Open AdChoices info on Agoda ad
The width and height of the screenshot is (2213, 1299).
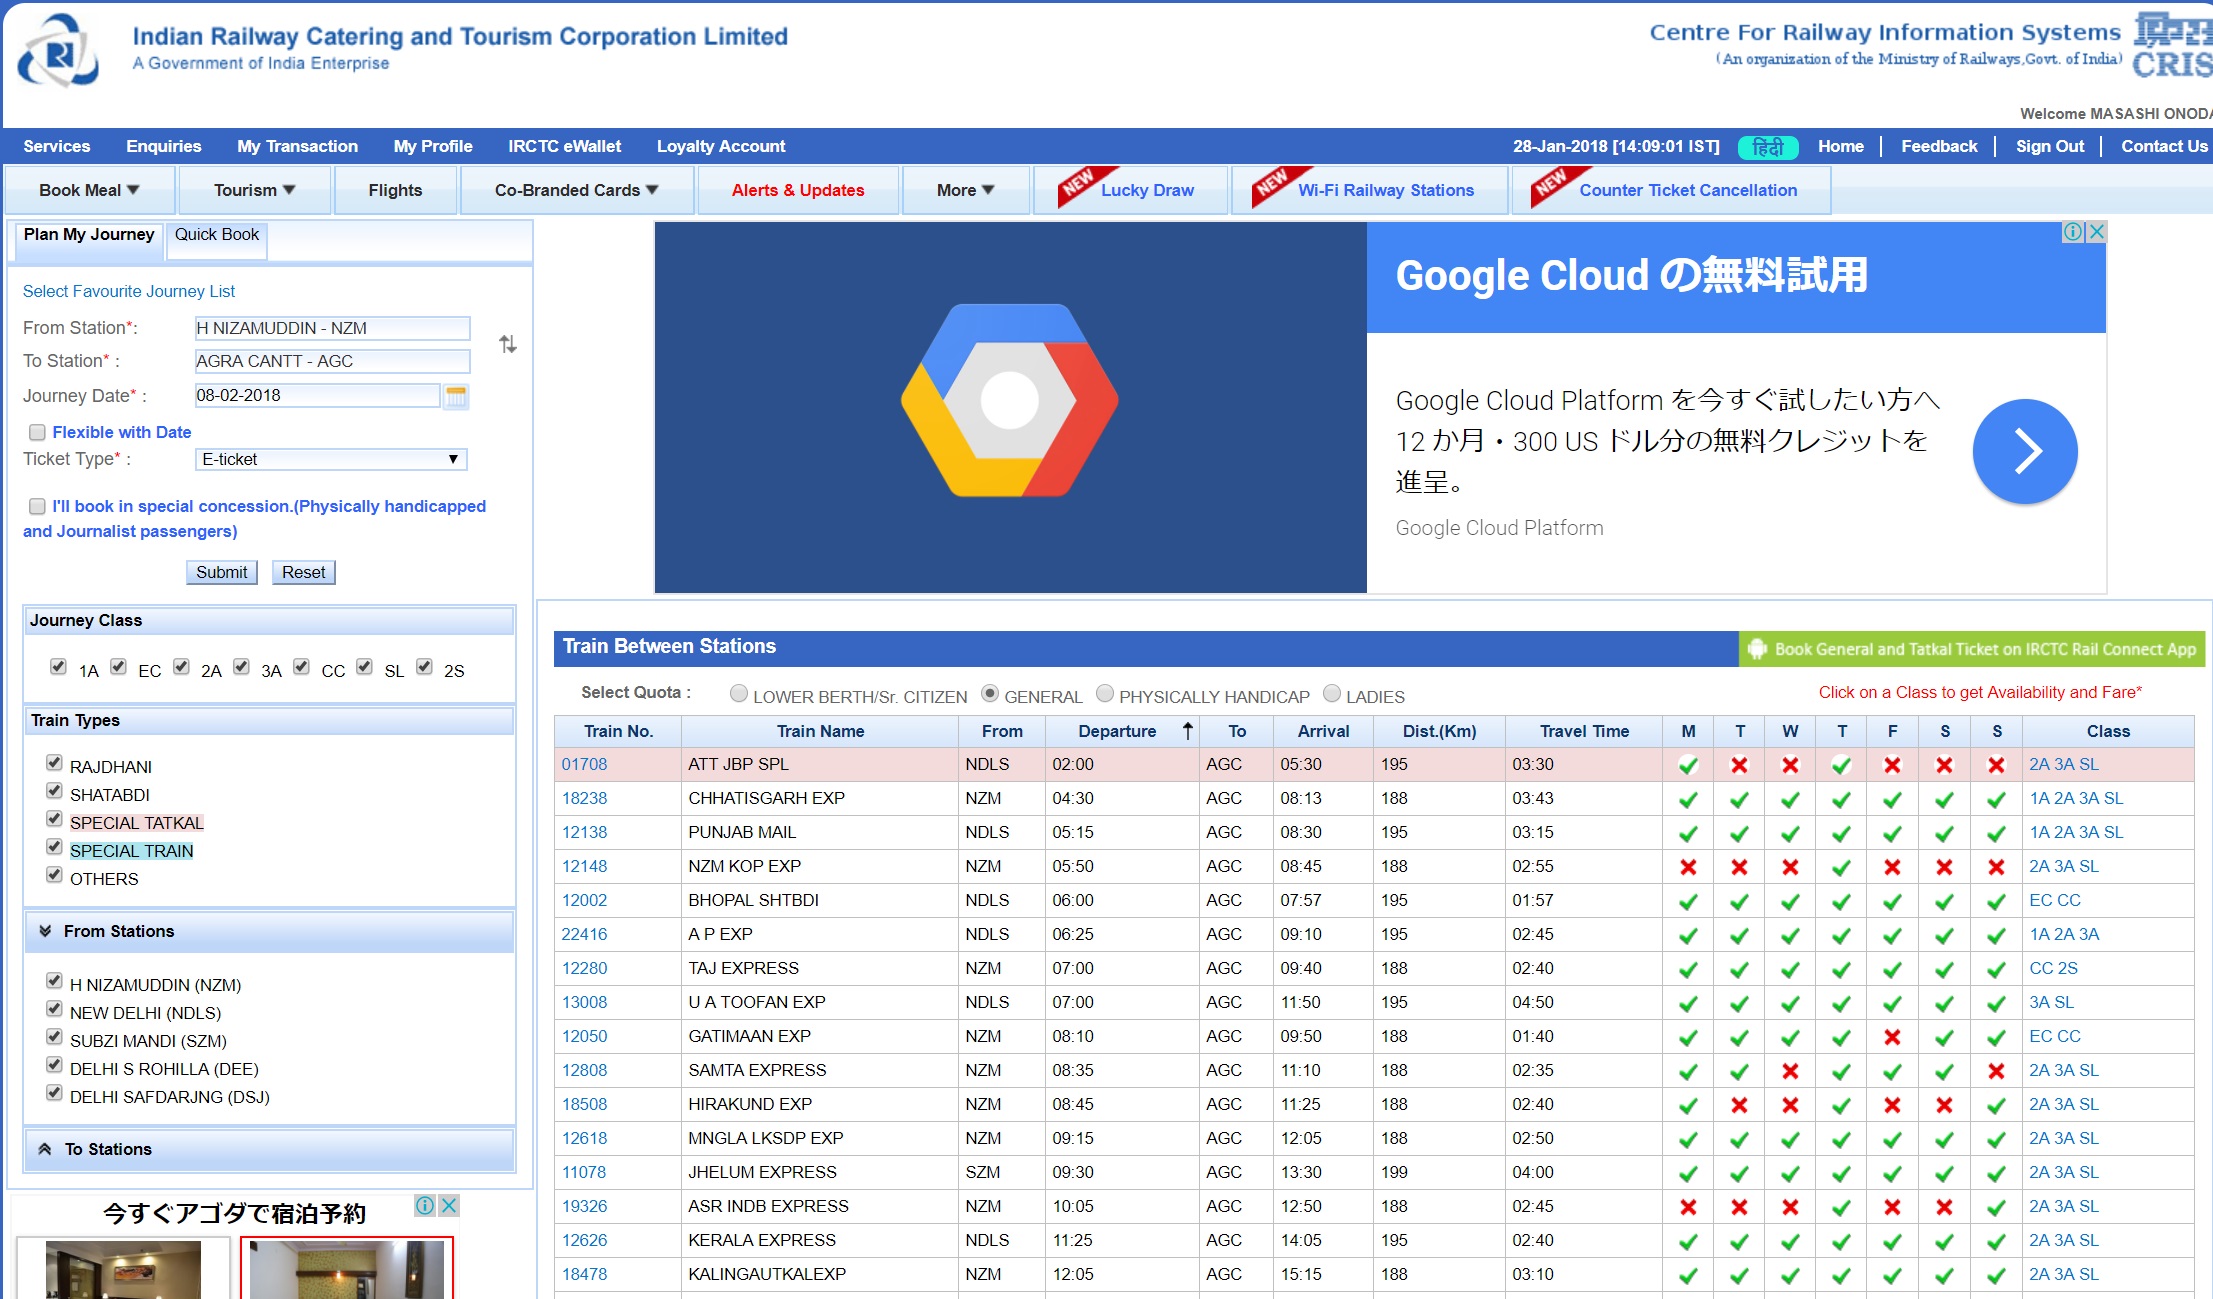(425, 1205)
